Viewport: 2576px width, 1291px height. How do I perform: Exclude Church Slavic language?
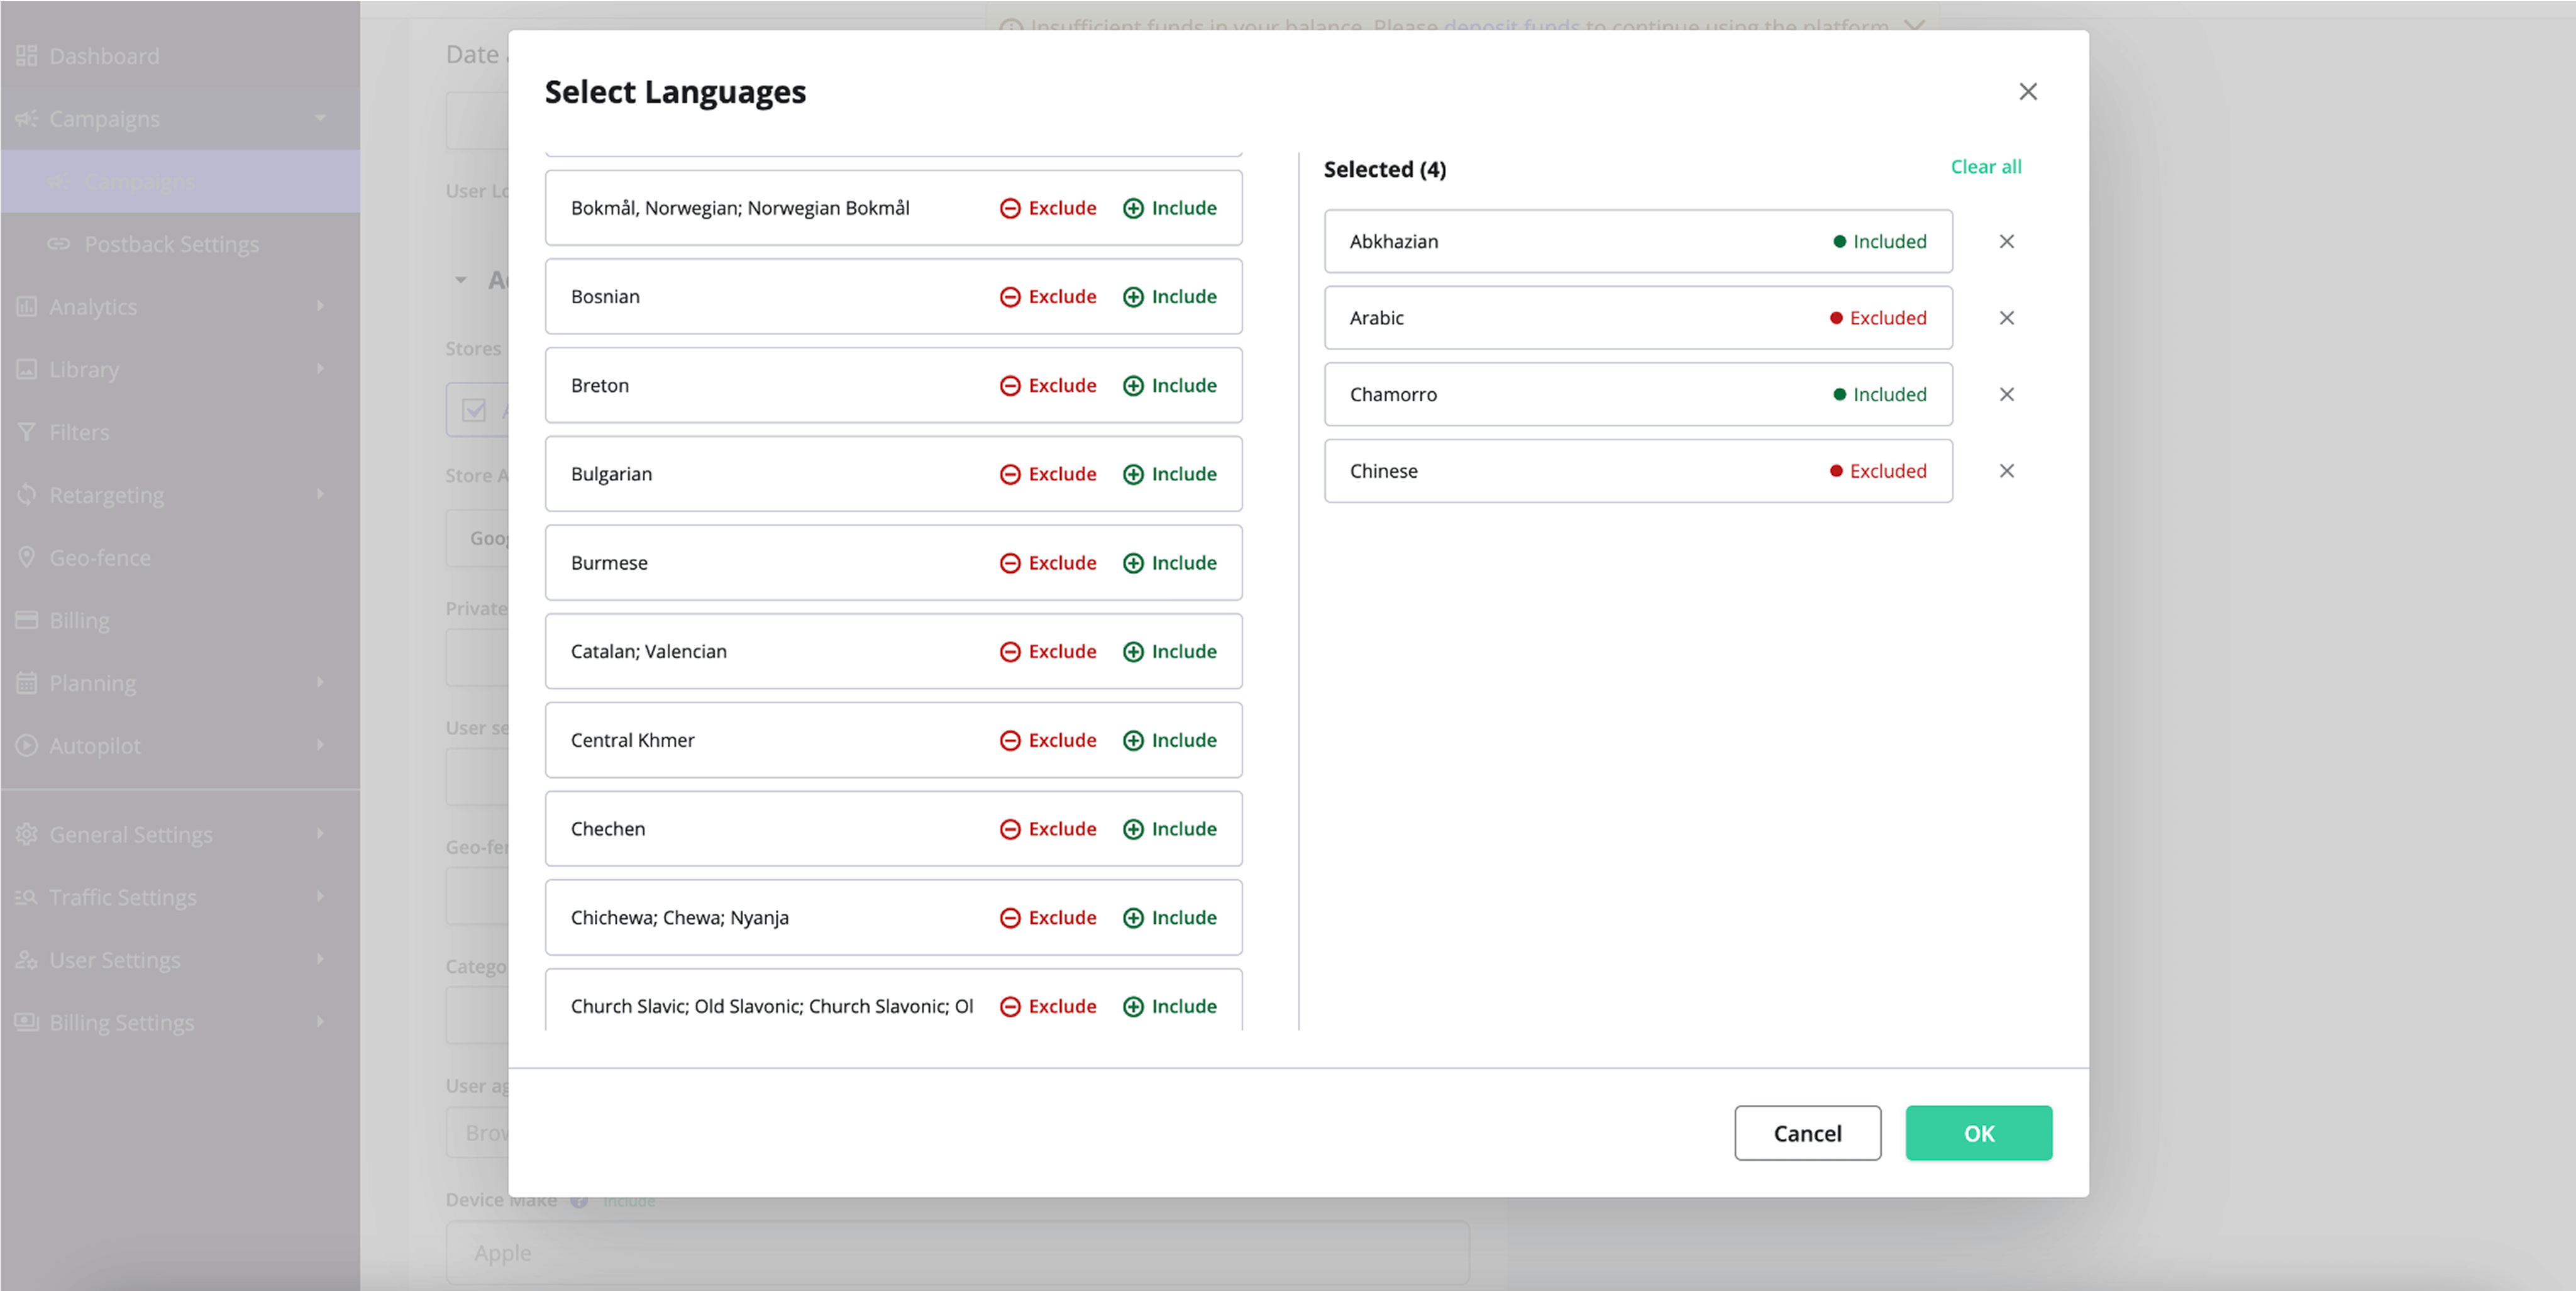[1048, 1007]
